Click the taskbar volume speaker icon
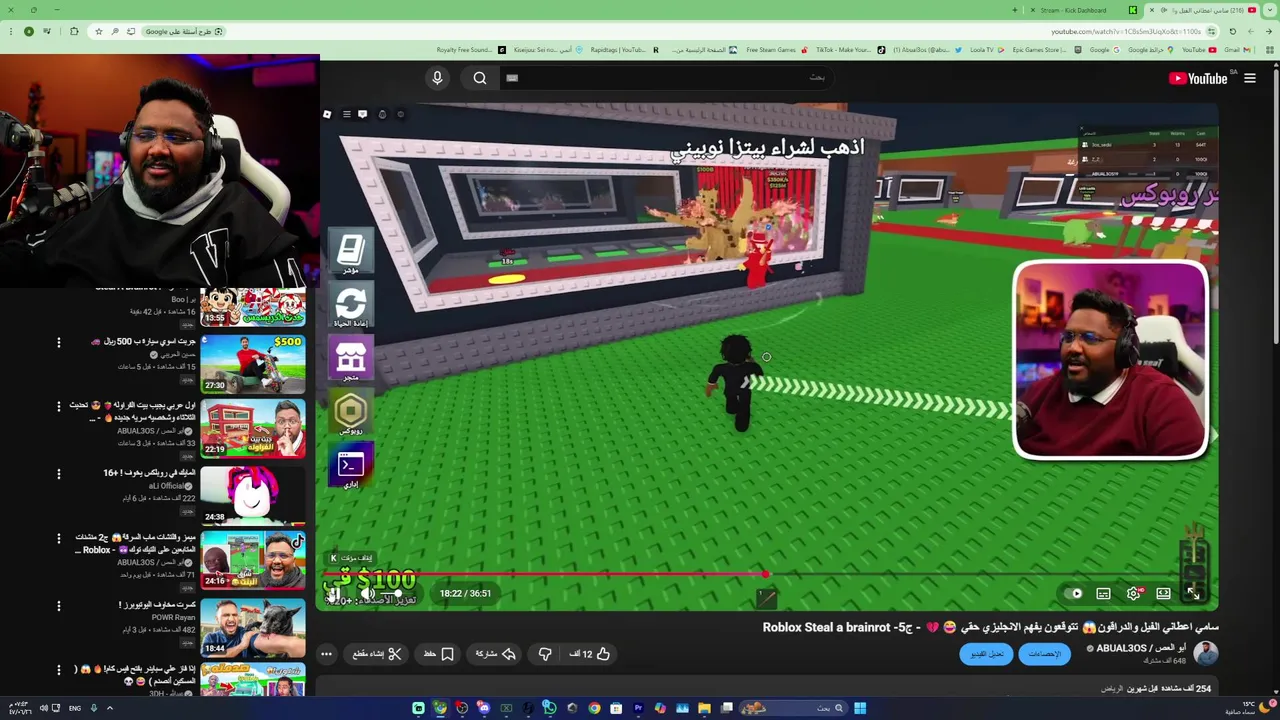The height and width of the screenshot is (720, 1280). 42,708
